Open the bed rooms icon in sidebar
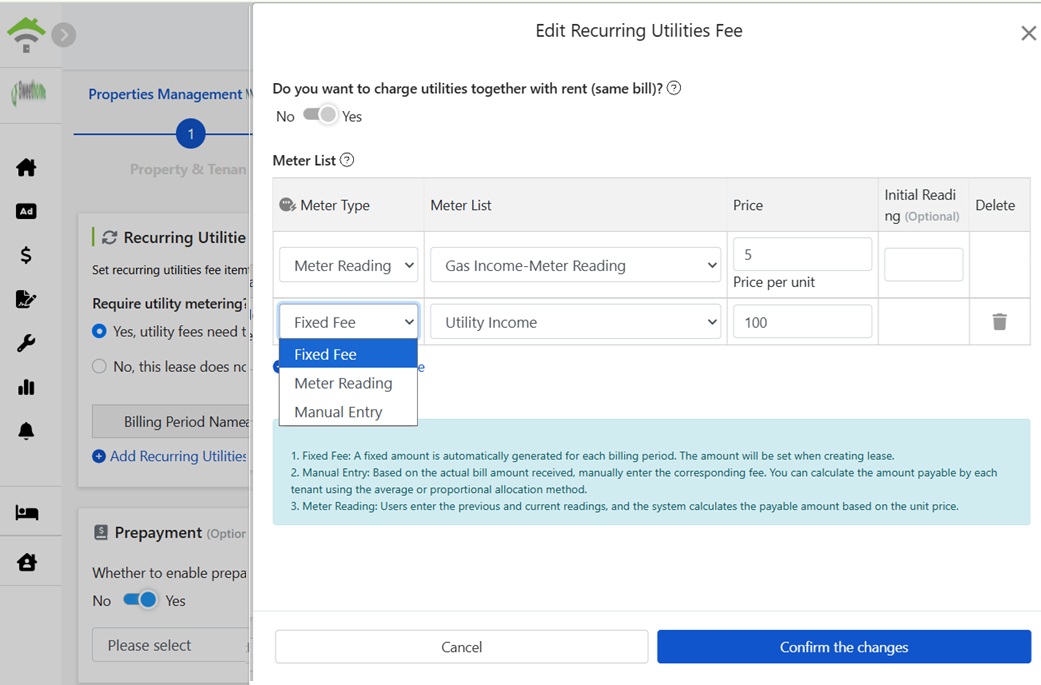 pos(27,512)
